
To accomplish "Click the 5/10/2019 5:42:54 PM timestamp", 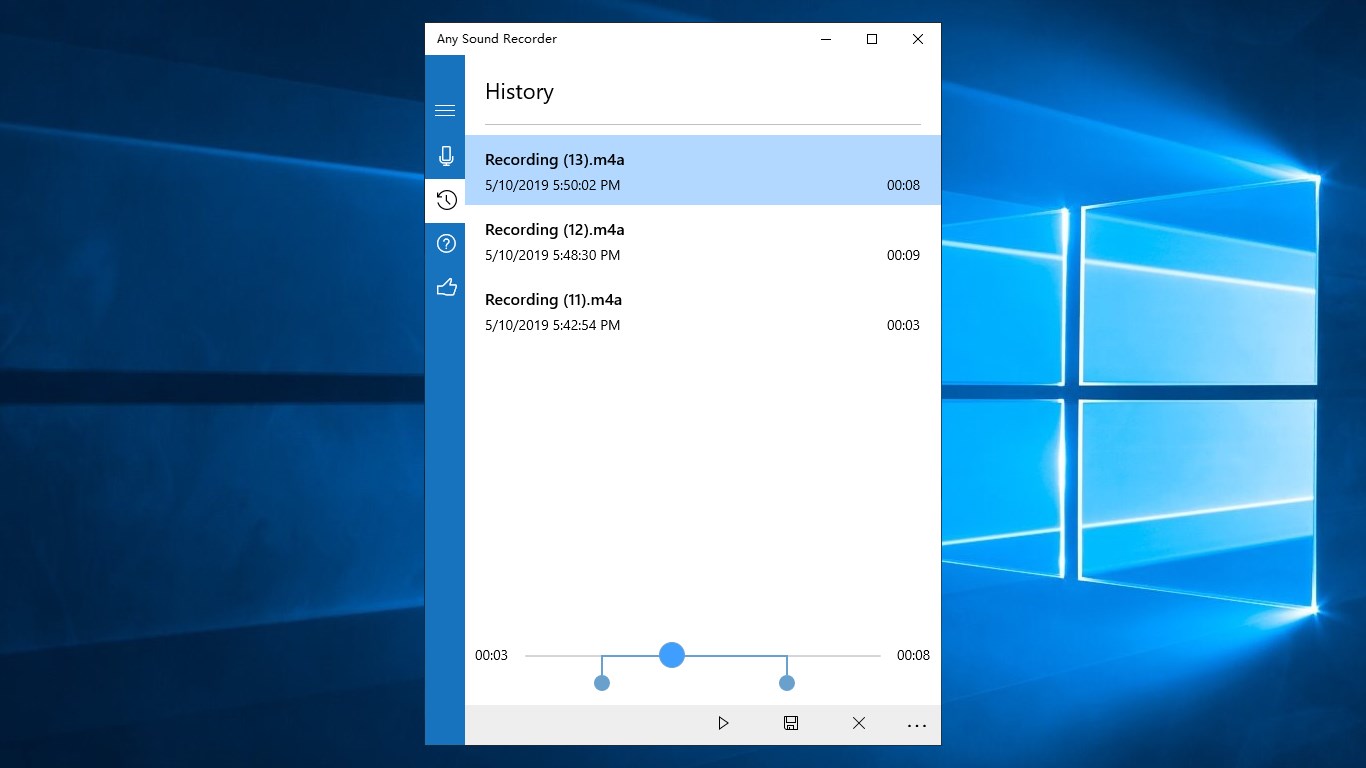I will tap(552, 325).
